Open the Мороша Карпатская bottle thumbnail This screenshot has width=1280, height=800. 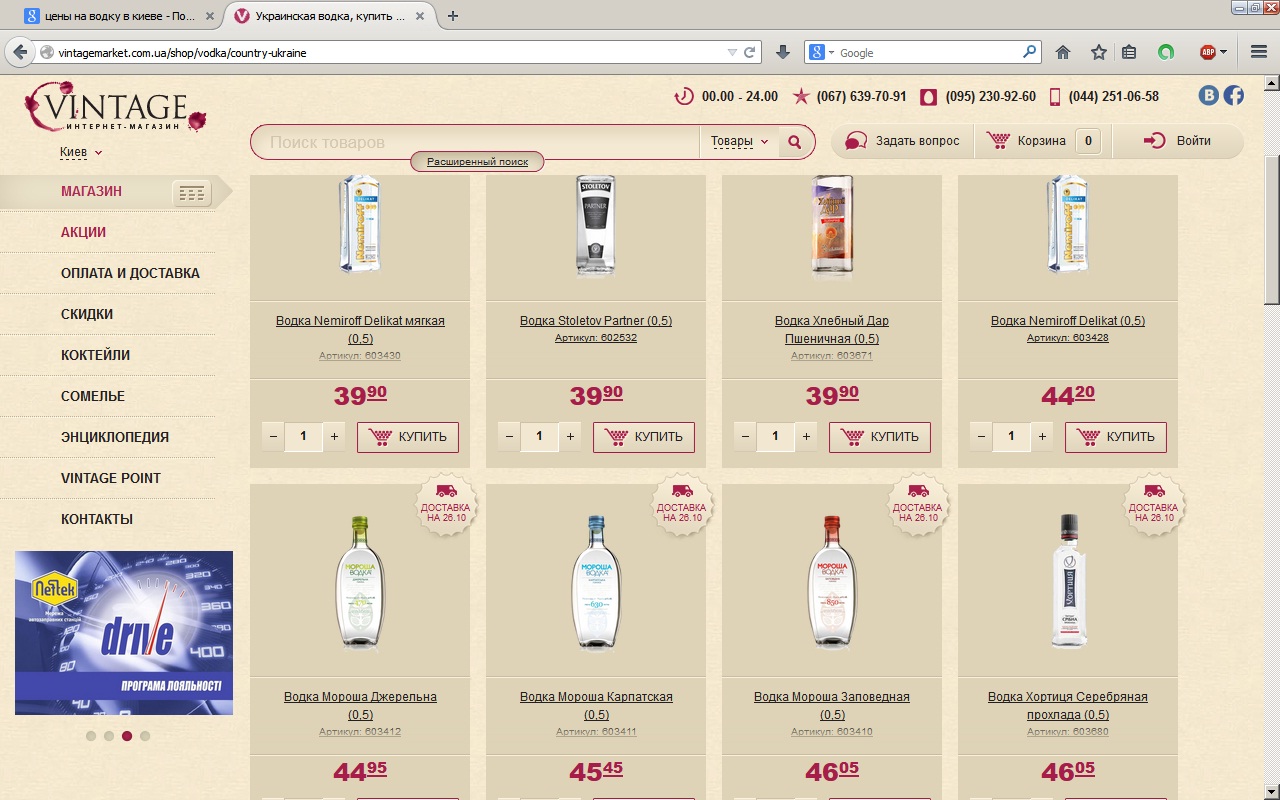point(596,581)
